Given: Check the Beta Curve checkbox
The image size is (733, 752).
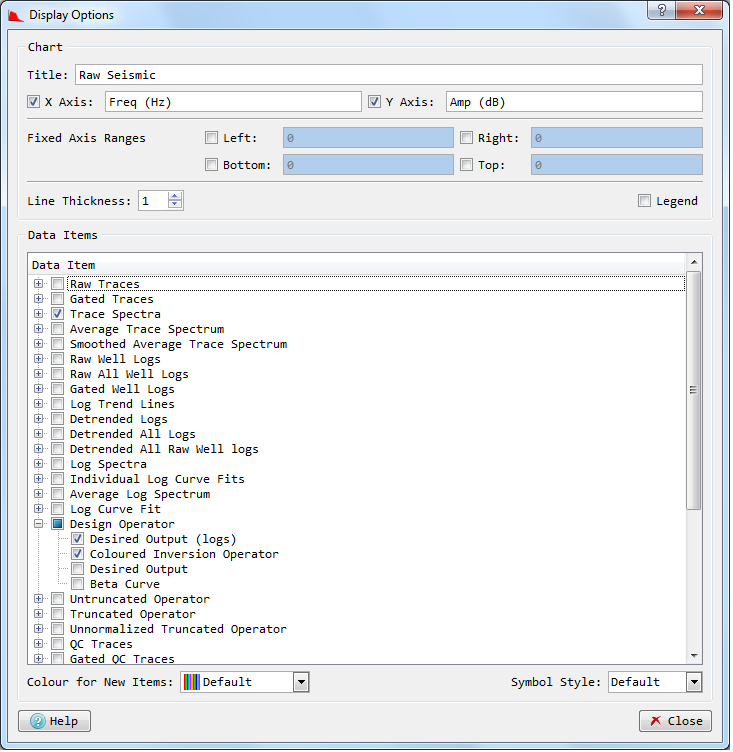Looking at the screenshot, I should (x=78, y=585).
